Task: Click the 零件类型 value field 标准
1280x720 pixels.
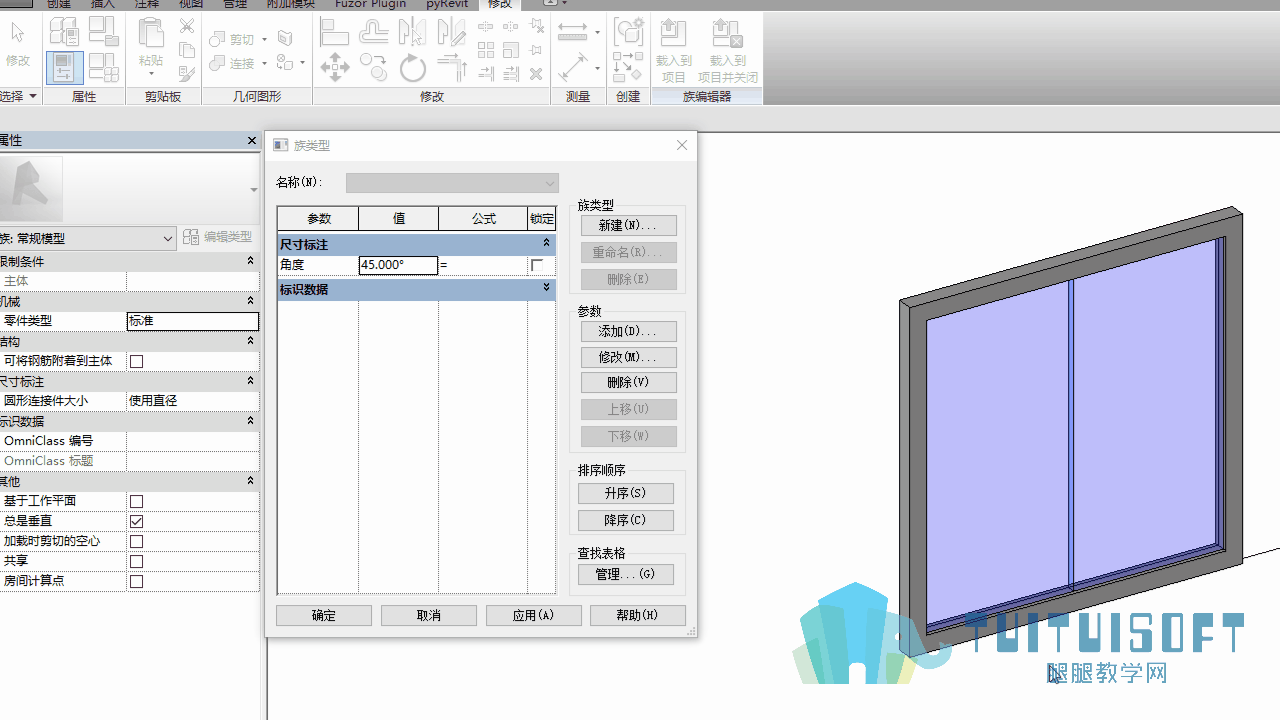Action: 192,321
